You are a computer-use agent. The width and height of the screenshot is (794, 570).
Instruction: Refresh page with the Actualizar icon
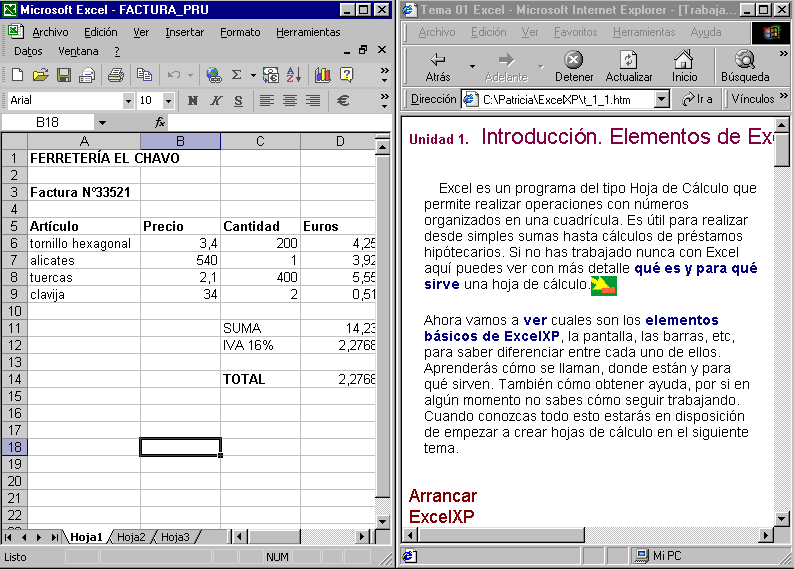coord(628,67)
